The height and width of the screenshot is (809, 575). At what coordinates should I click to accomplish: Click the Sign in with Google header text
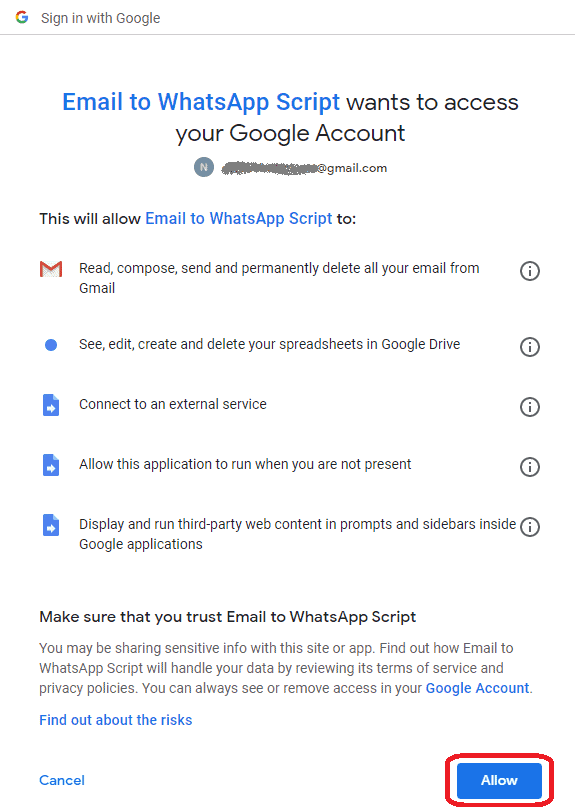point(101,18)
